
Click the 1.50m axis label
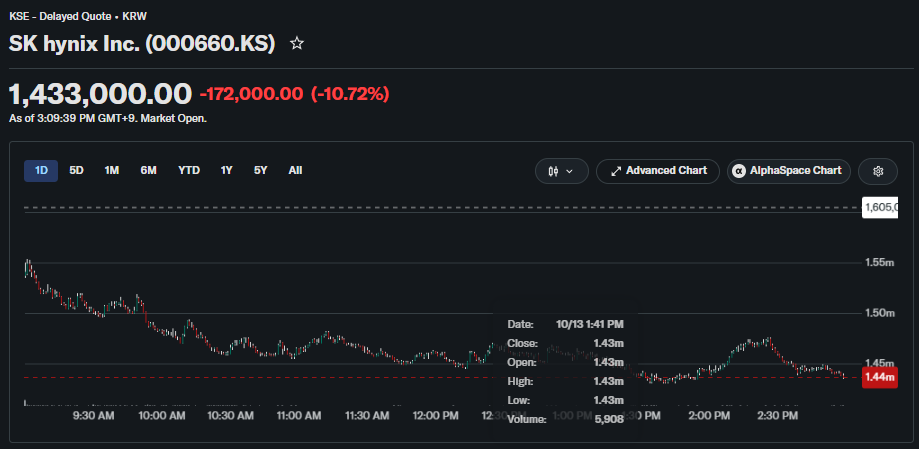(879, 314)
